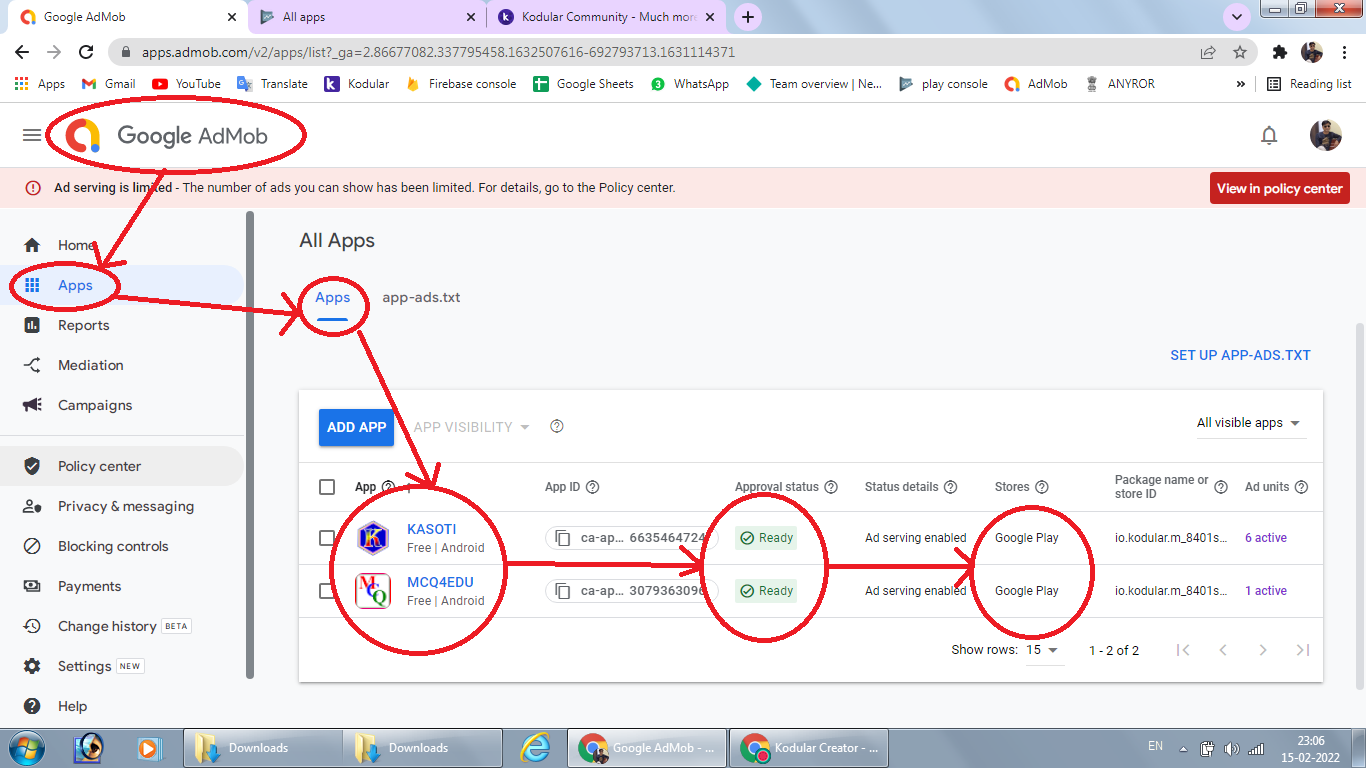Click the ADD APP button
The height and width of the screenshot is (768, 1366).
click(x=356, y=427)
